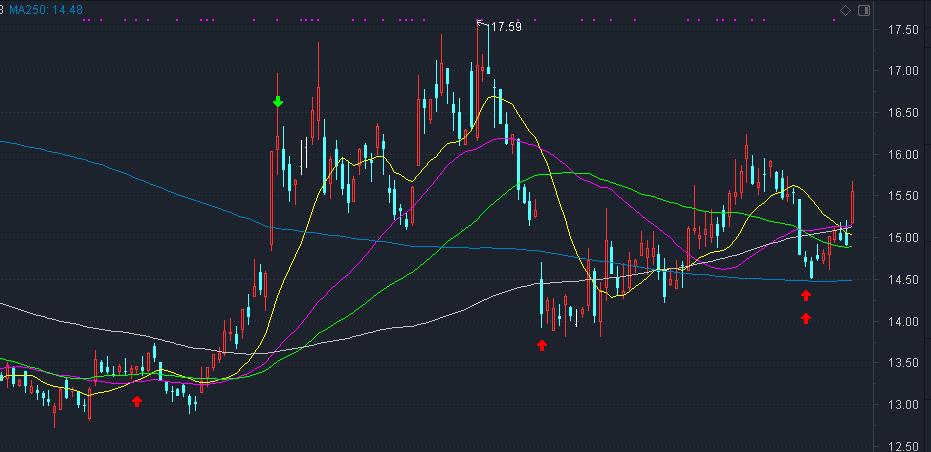This screenshot has width=931, height=452.
Task: Select the MA250: 14.48 indicator label
Action: [46, 10]
